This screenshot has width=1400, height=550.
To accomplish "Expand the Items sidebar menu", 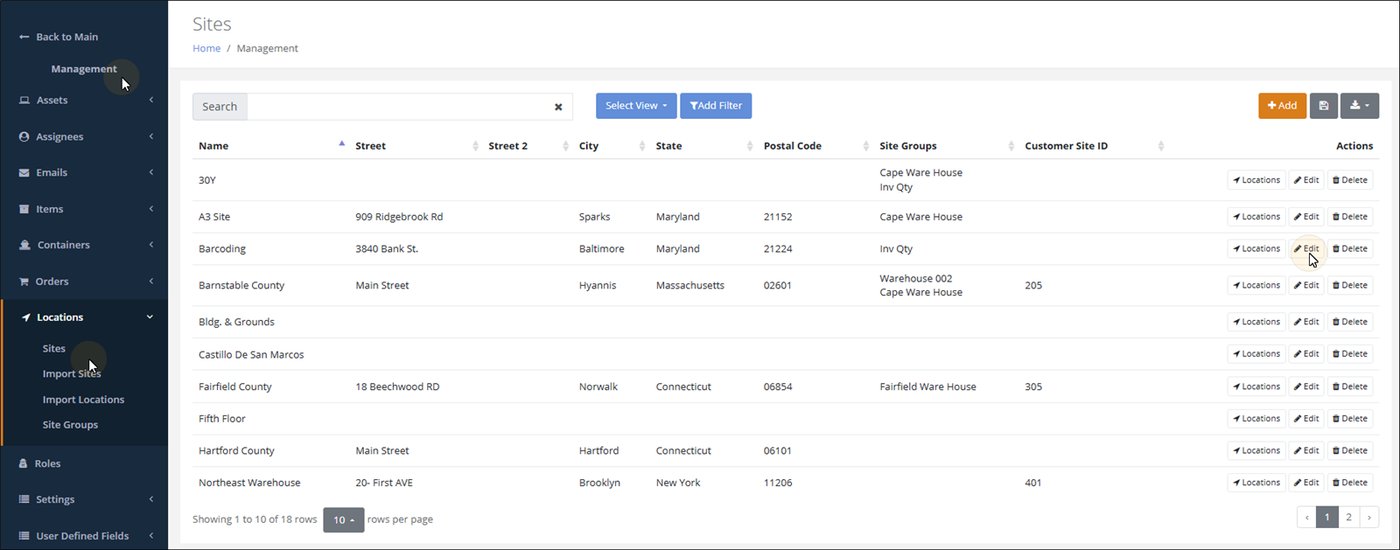I will (x=84, y=209).
